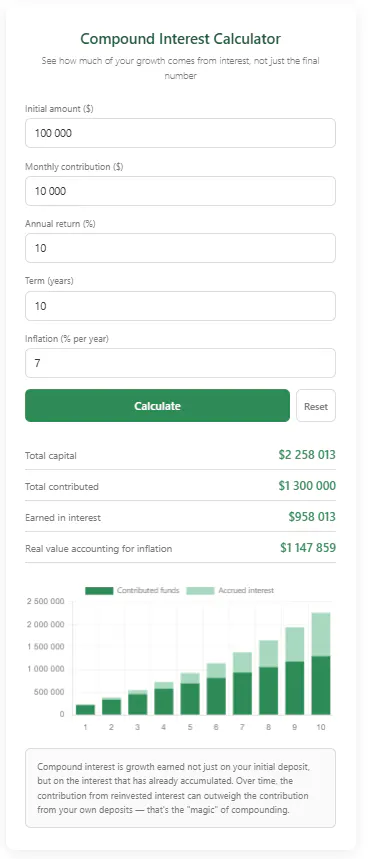Click the Contributed funds legend label
The image size is (370, 859).
[148, 591]
